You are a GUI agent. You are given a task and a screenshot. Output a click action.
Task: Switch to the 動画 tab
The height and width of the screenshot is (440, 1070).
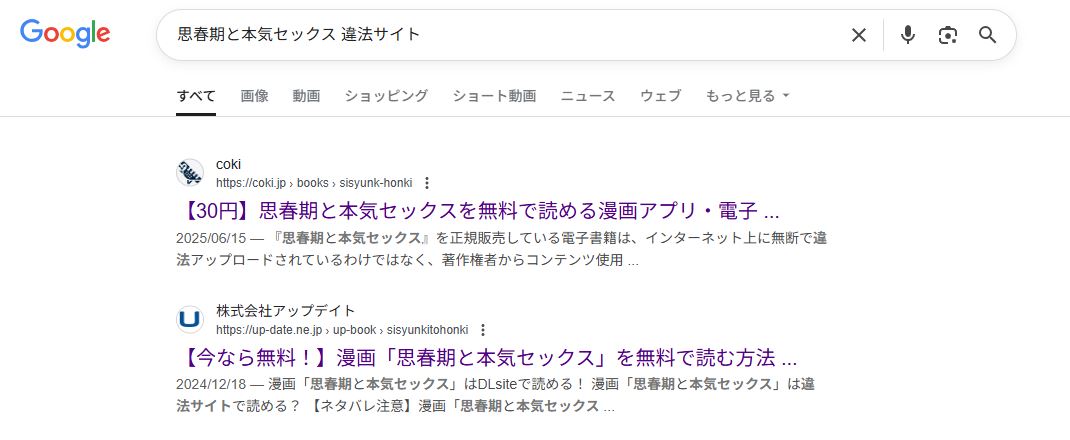pyautogui.click(x=306, y=96)
